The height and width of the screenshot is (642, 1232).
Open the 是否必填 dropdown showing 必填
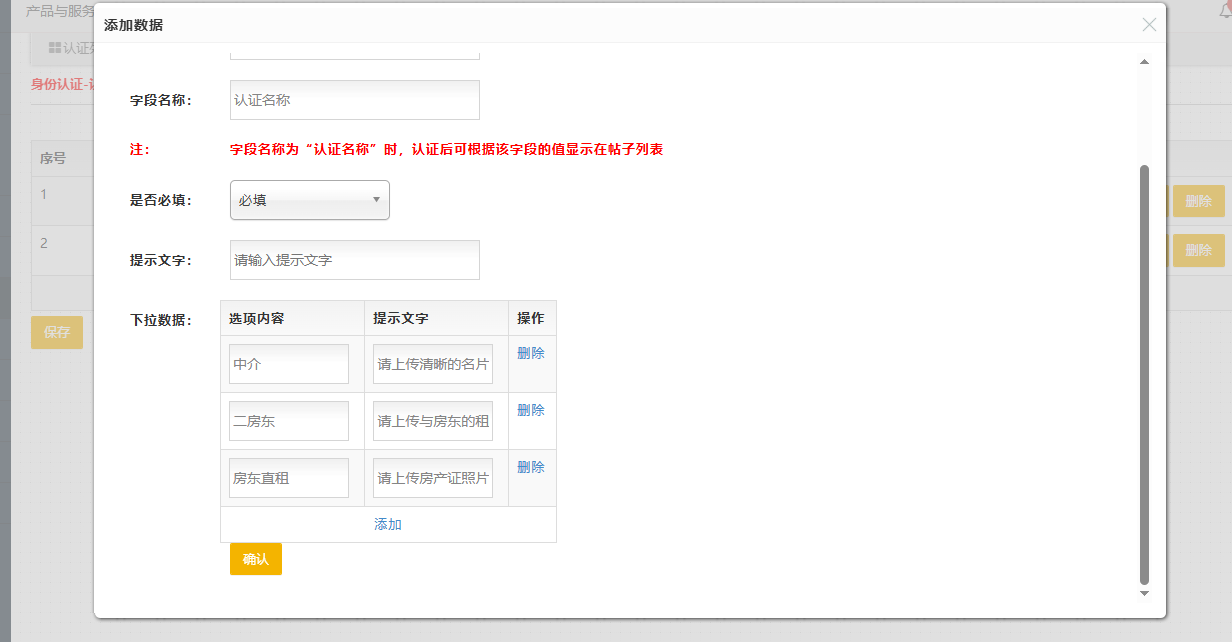point(309,200)
